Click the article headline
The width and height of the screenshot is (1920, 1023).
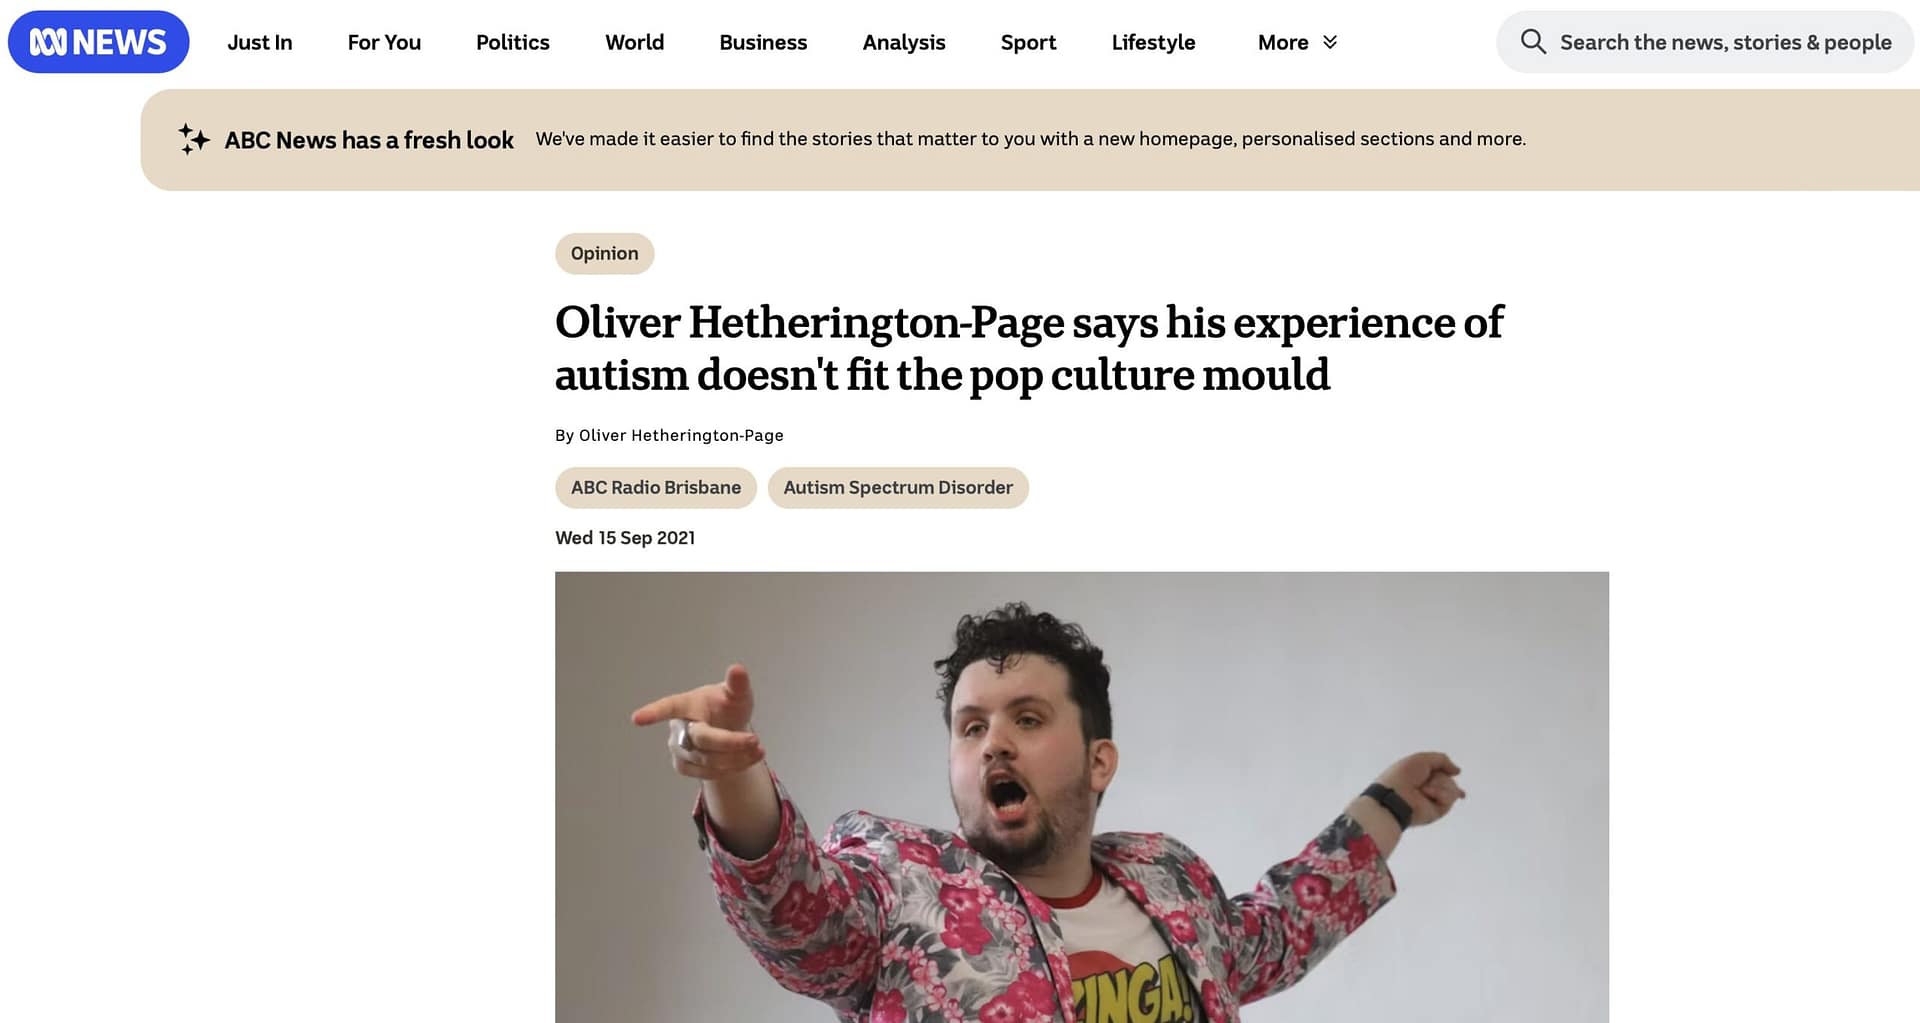[1029, 349]
